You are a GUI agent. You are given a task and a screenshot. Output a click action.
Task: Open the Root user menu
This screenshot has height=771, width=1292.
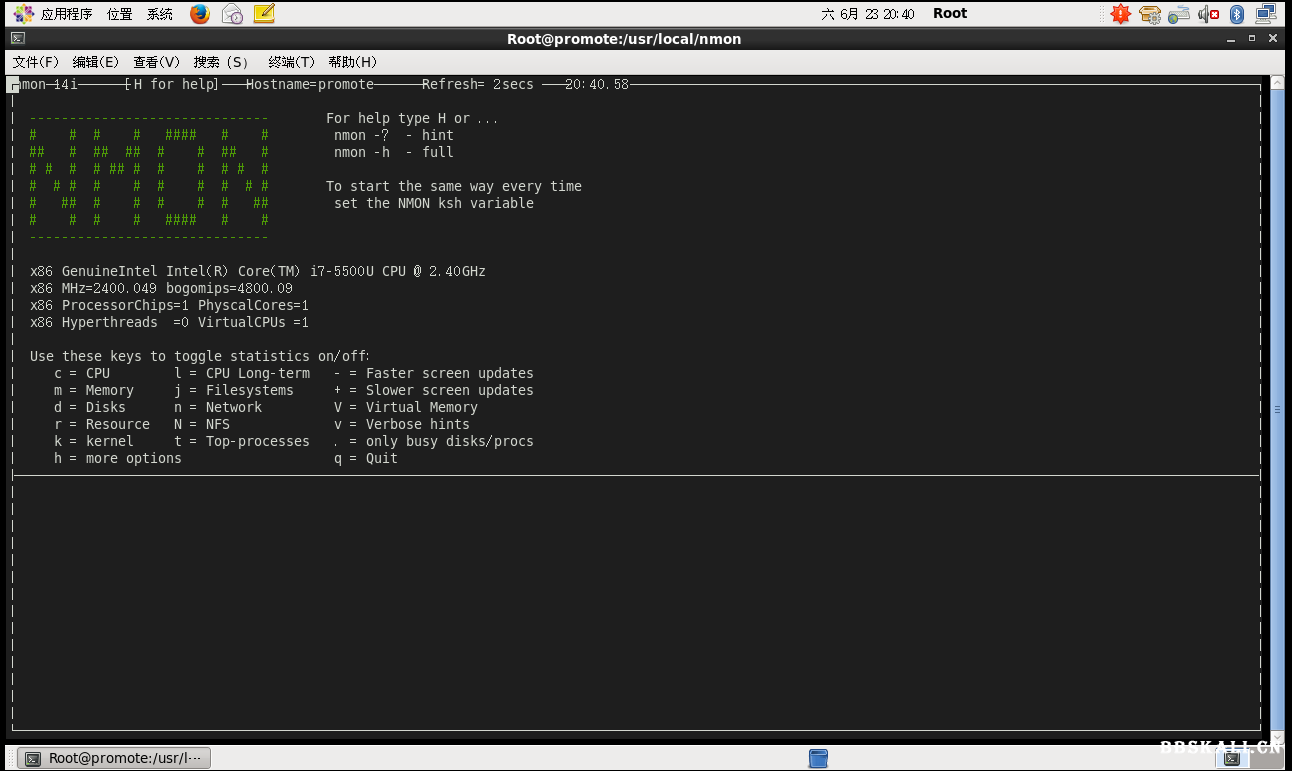pos(948,13)
